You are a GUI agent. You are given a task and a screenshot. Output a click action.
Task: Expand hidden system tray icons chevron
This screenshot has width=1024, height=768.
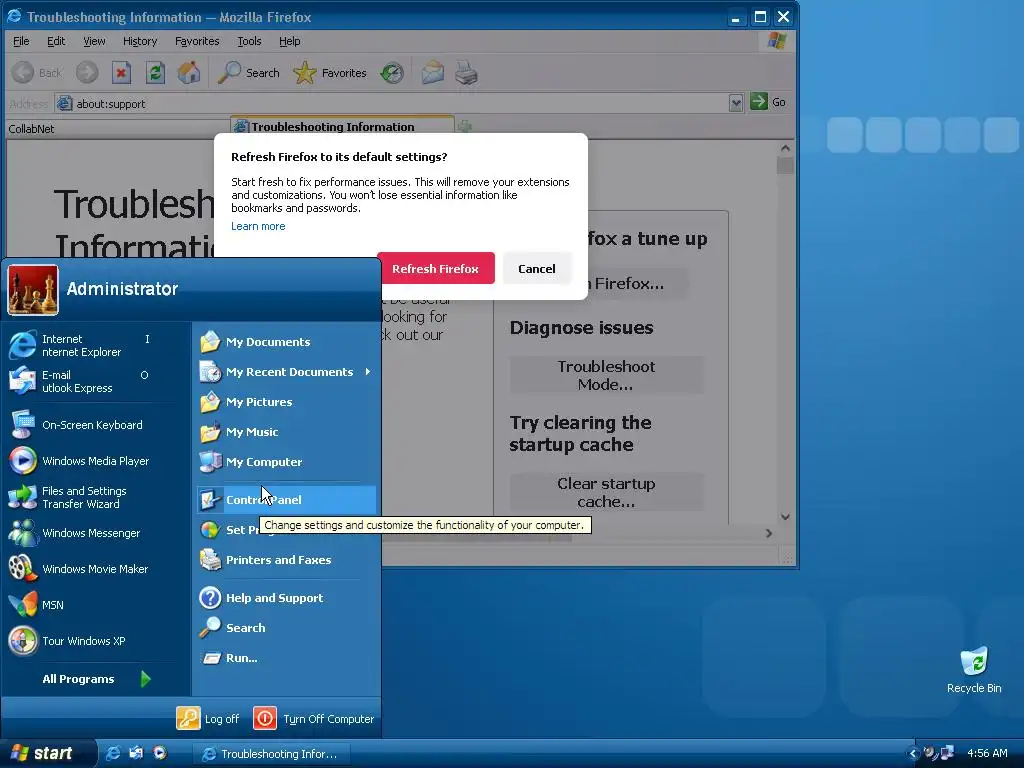click(913, 753)
